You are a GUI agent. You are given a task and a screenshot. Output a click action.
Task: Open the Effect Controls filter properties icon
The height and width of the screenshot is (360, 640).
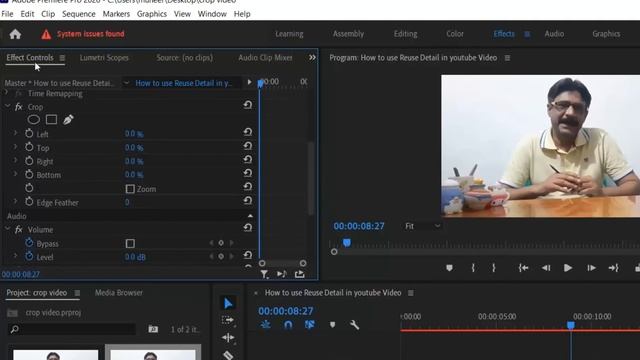[264, 274]
